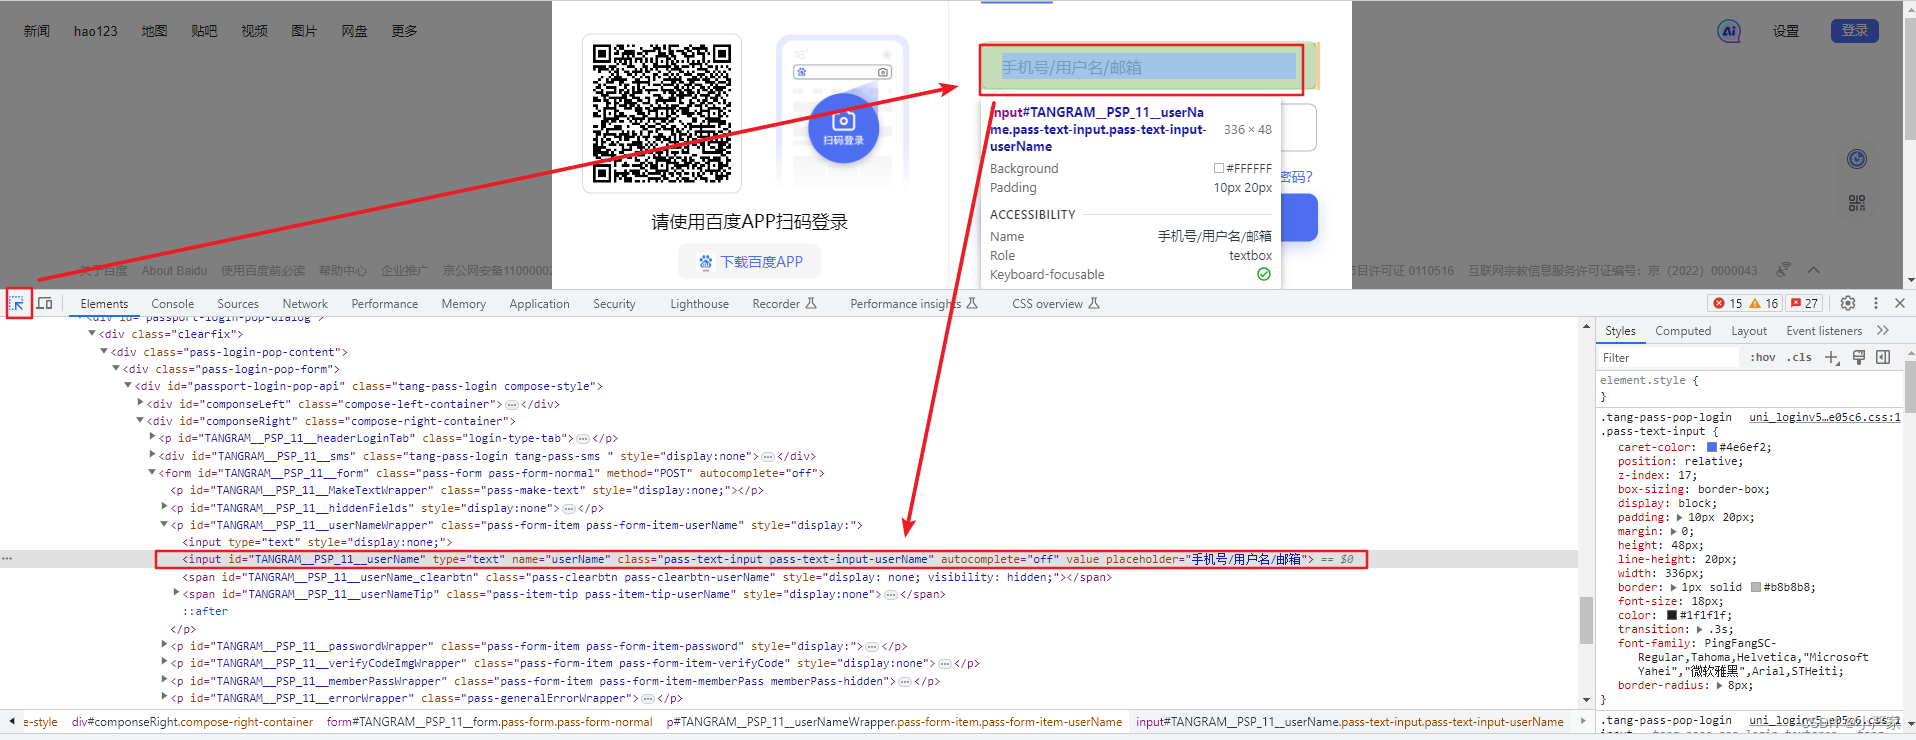Open the Network tab
1916x740 pixels.
coord(305,304)
